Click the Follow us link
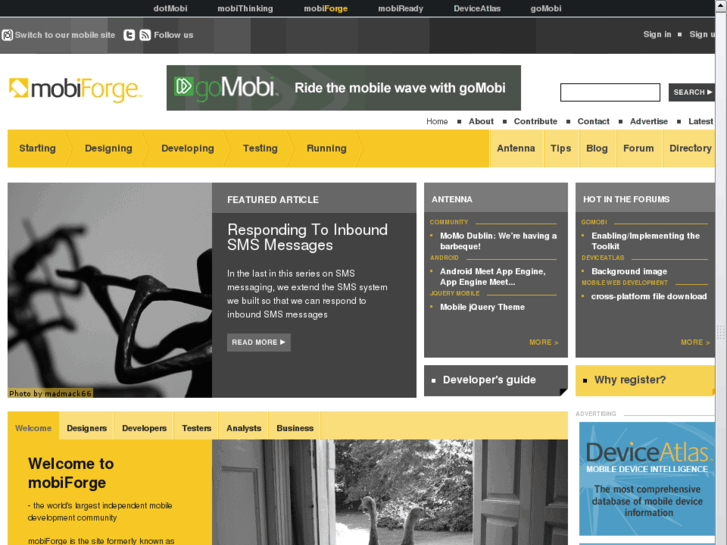The height and width of the screenshot is (545, 727). tap(173, 35)
